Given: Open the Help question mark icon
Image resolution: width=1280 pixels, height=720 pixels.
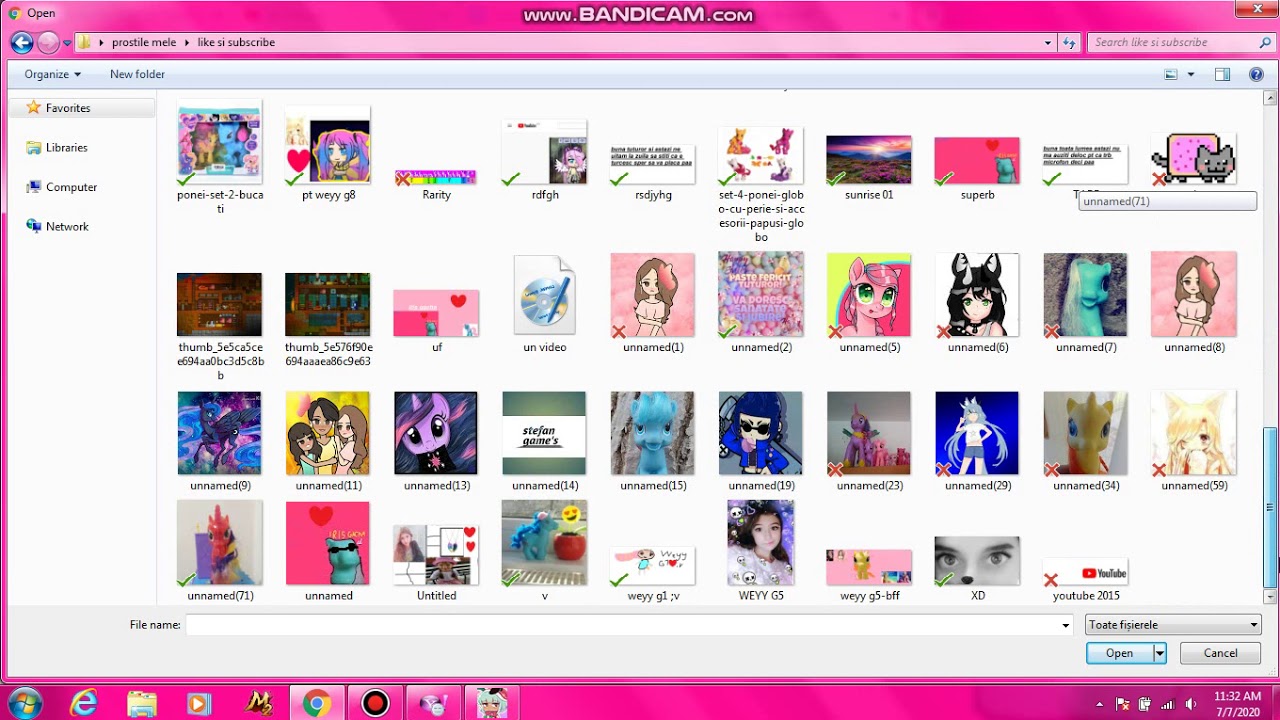Looking at the screenshot, I should tap(1257, 74).
